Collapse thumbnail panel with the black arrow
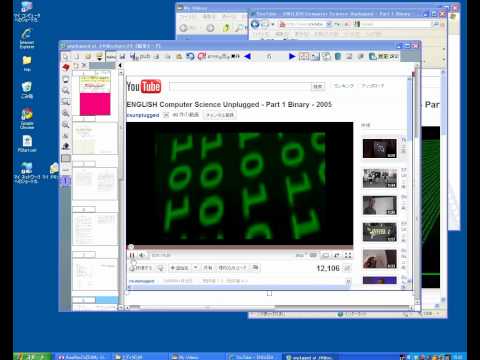Image resolution: width=480 pixels, height=360 pixels. (120, 66)
